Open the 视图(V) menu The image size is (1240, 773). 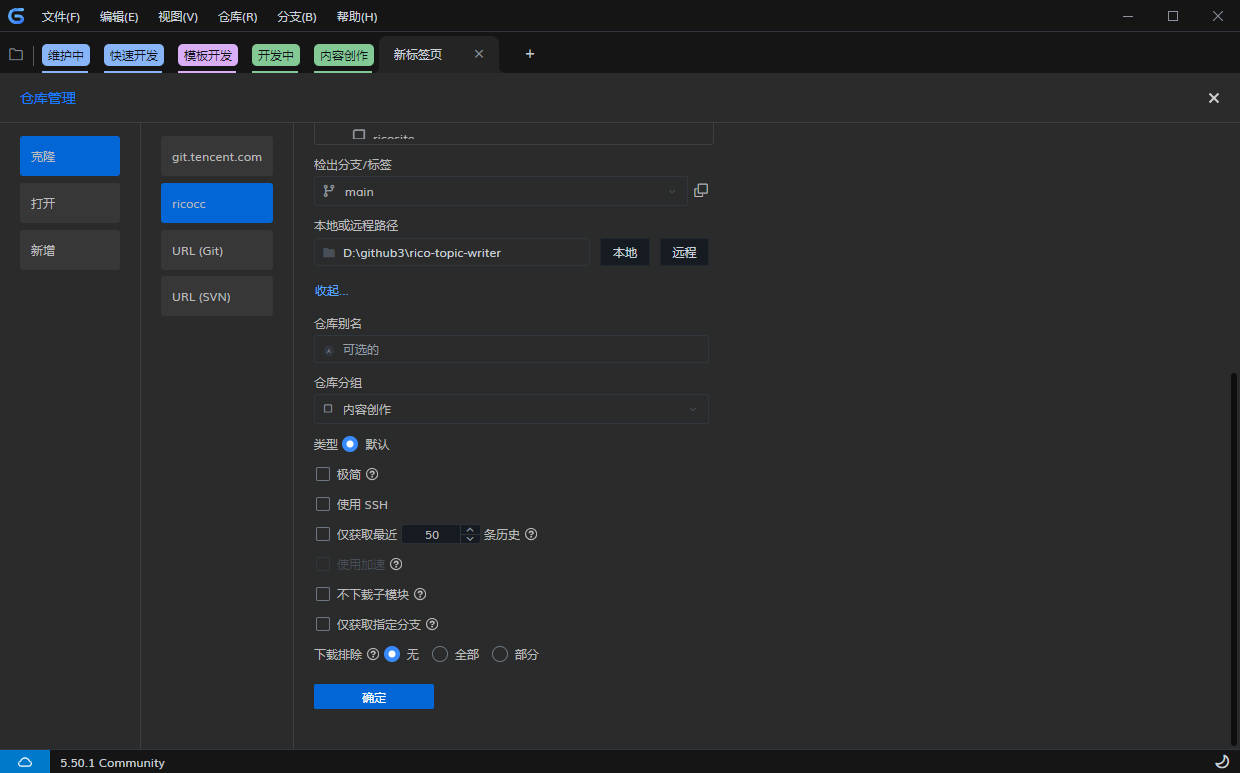click(178, 17)
